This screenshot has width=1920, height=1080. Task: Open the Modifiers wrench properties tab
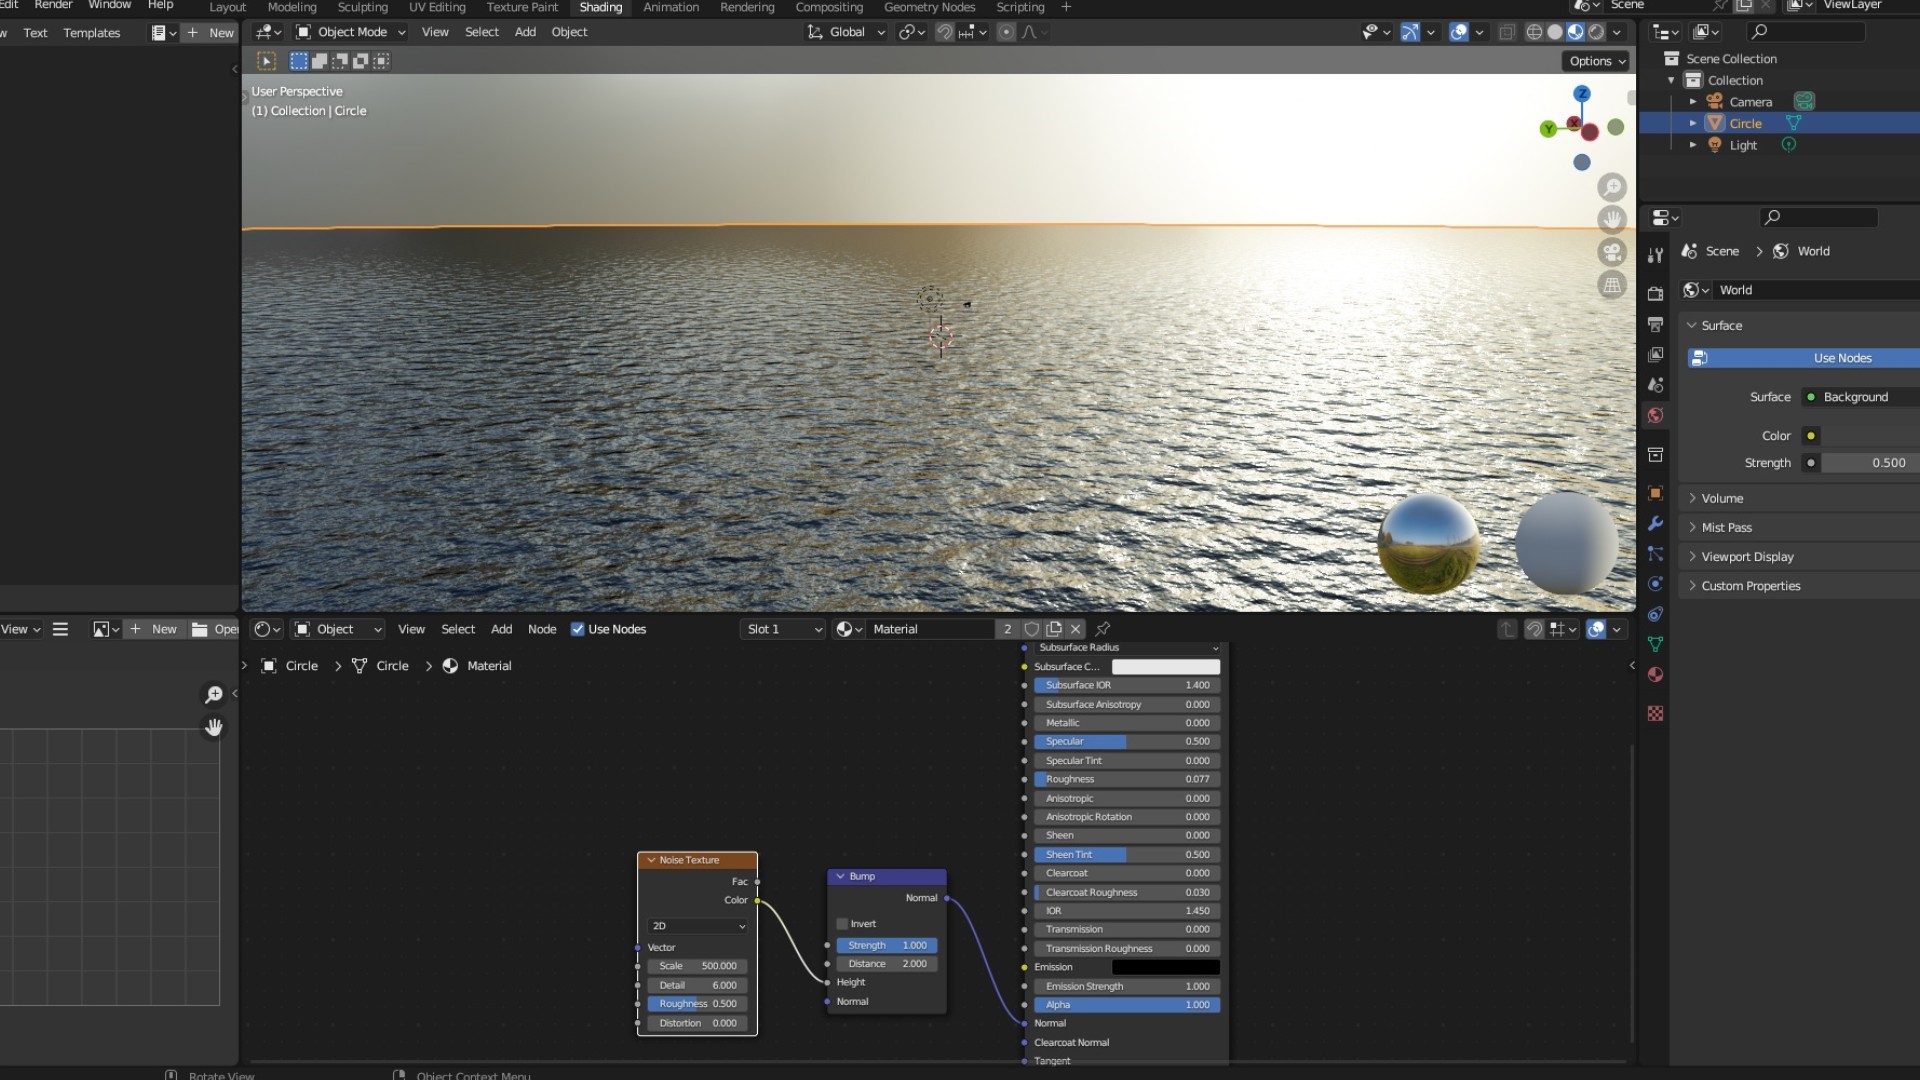(1655, 523)
